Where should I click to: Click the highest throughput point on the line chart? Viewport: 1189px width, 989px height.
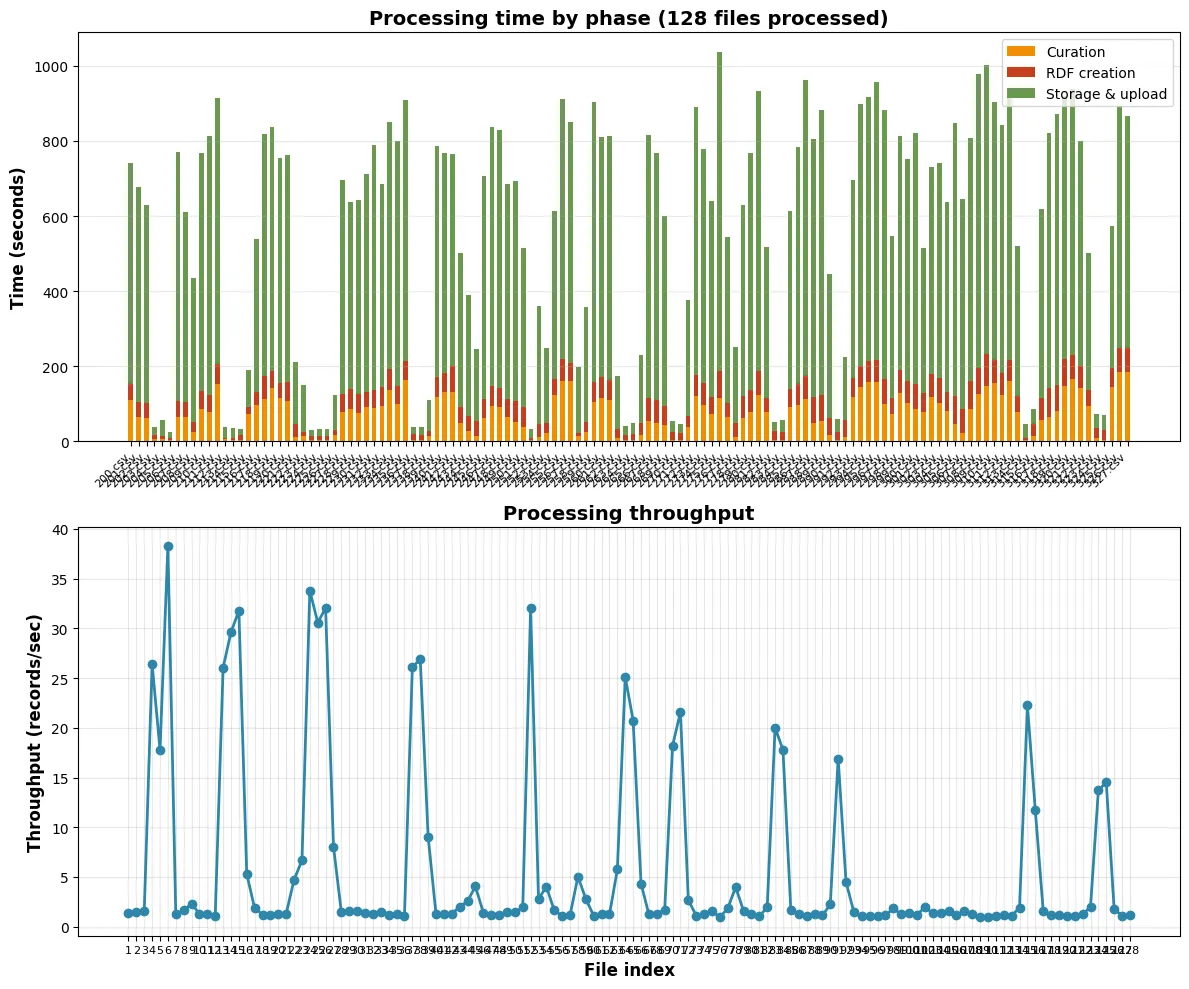point(168,546)
